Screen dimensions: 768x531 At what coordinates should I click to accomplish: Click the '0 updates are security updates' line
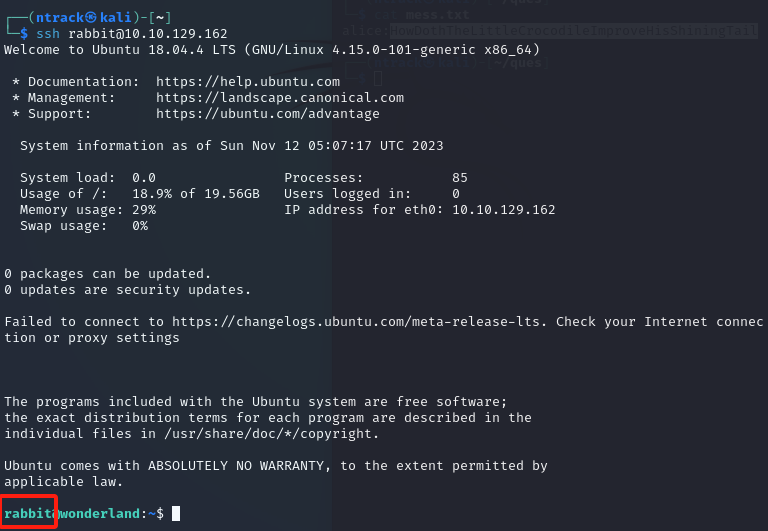coord(128,290)
